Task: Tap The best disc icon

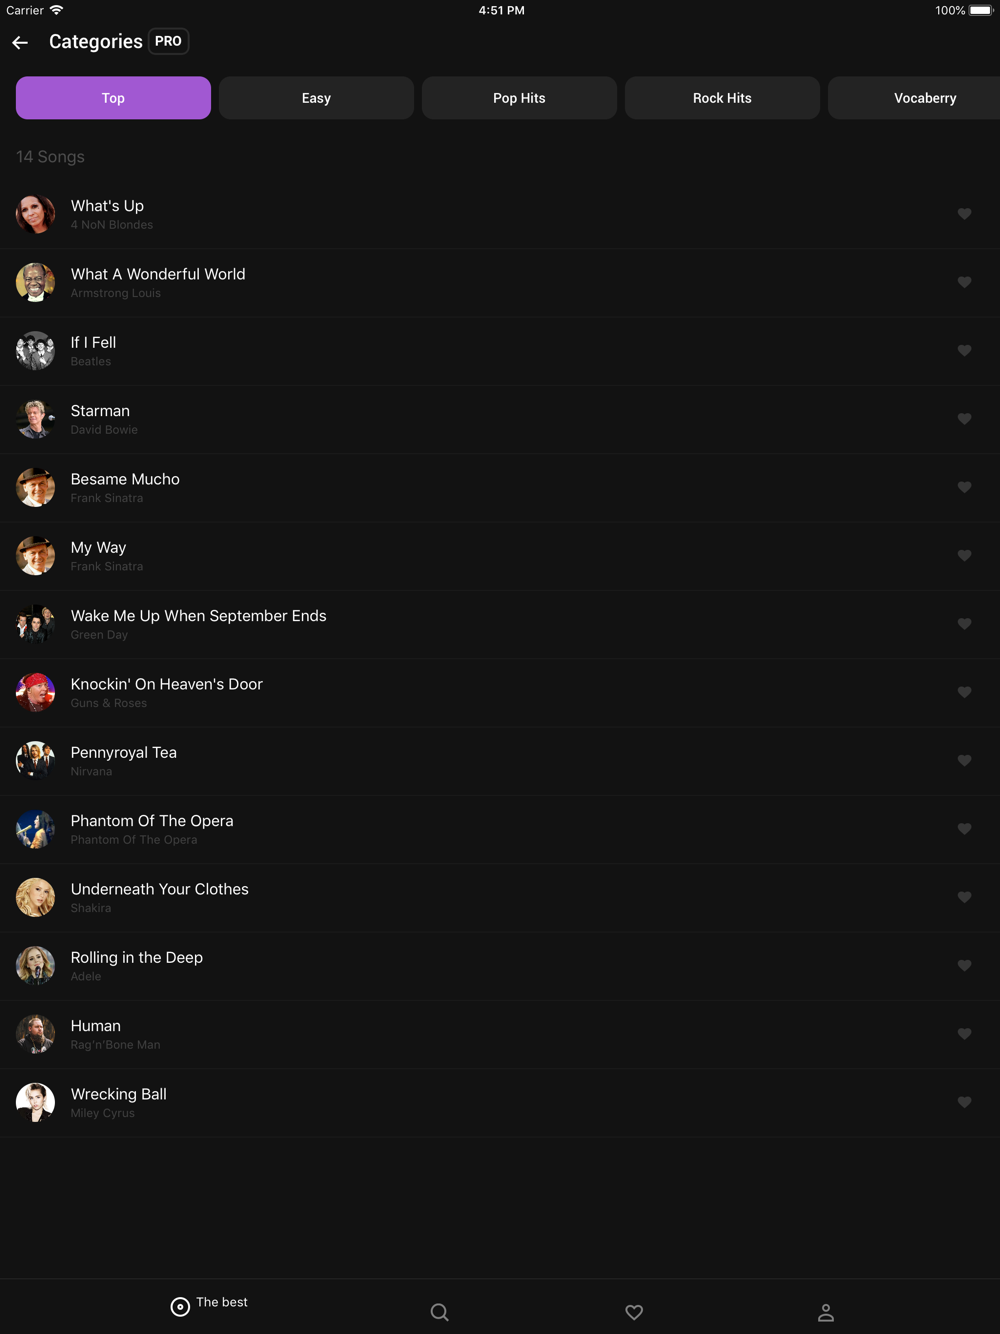Action: [180, 1307]
